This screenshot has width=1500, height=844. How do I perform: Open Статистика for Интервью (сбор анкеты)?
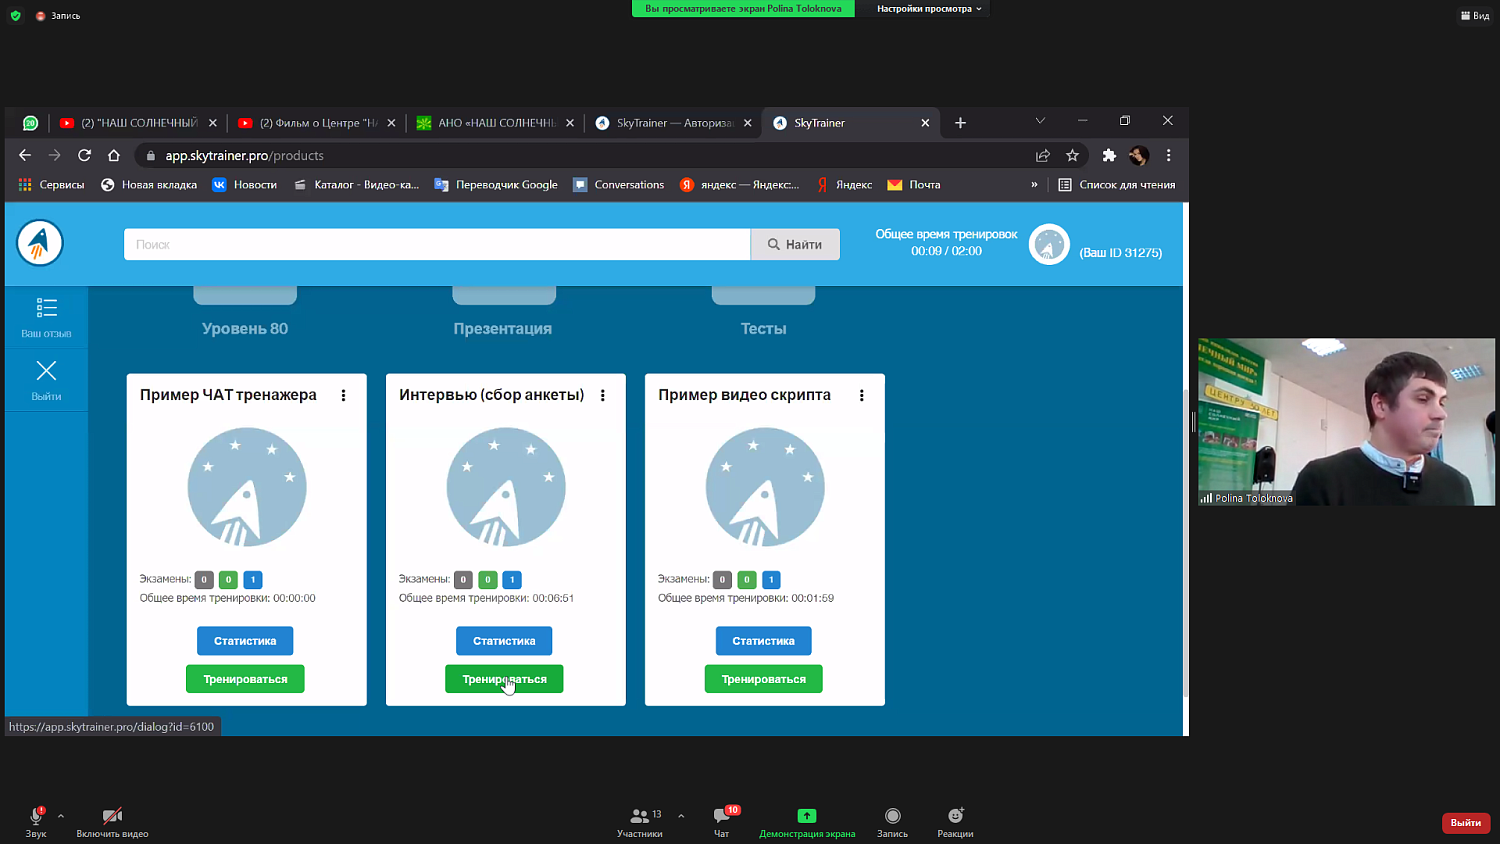504,641
